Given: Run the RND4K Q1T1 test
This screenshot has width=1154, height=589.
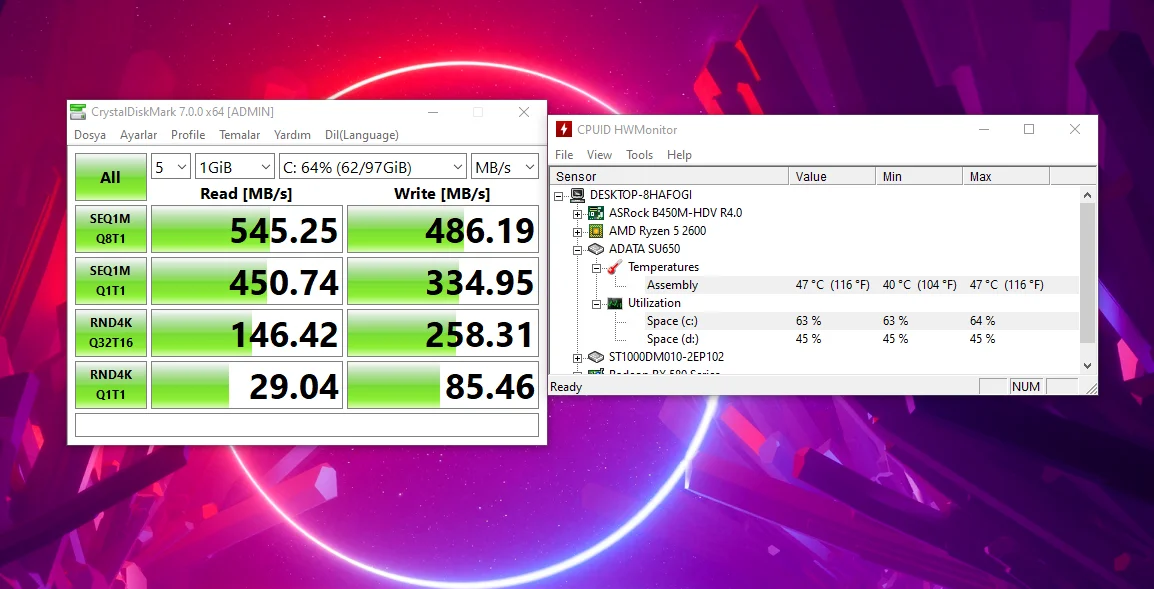Looking at the screenshot, I should 110,384.
